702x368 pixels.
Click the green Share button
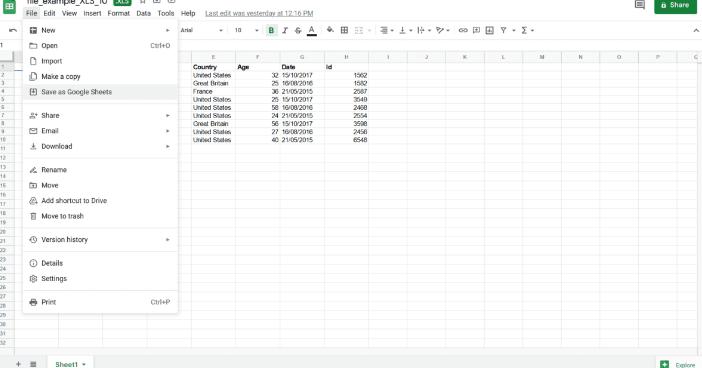[x=676, y=5]
